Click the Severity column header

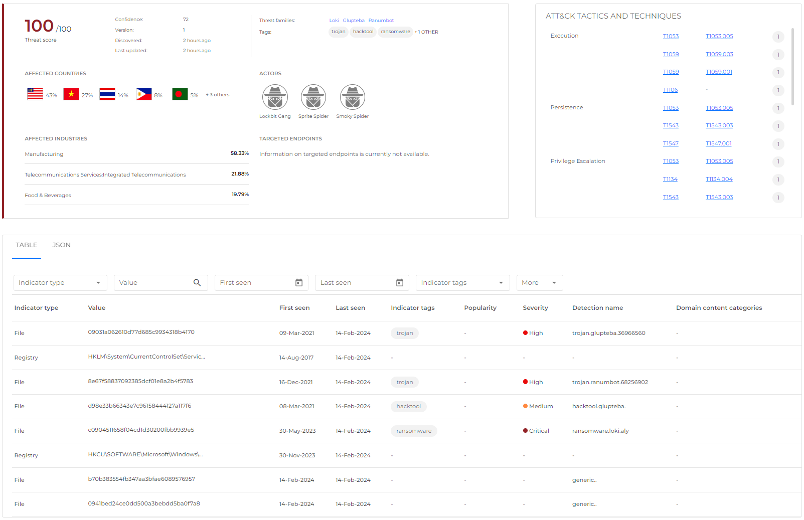click(535, 308)
